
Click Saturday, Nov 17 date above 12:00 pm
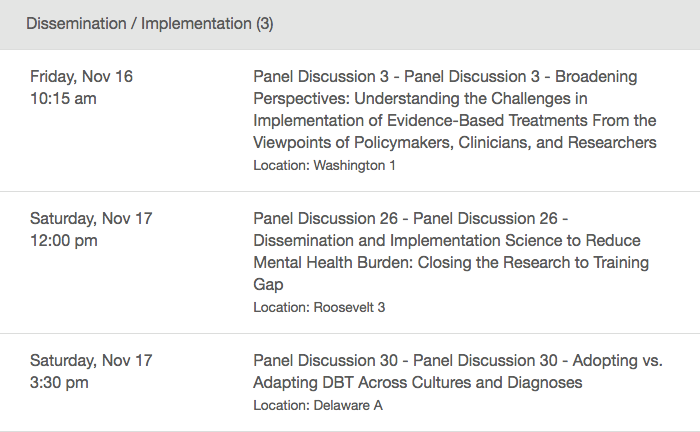(x=91, y=219)
